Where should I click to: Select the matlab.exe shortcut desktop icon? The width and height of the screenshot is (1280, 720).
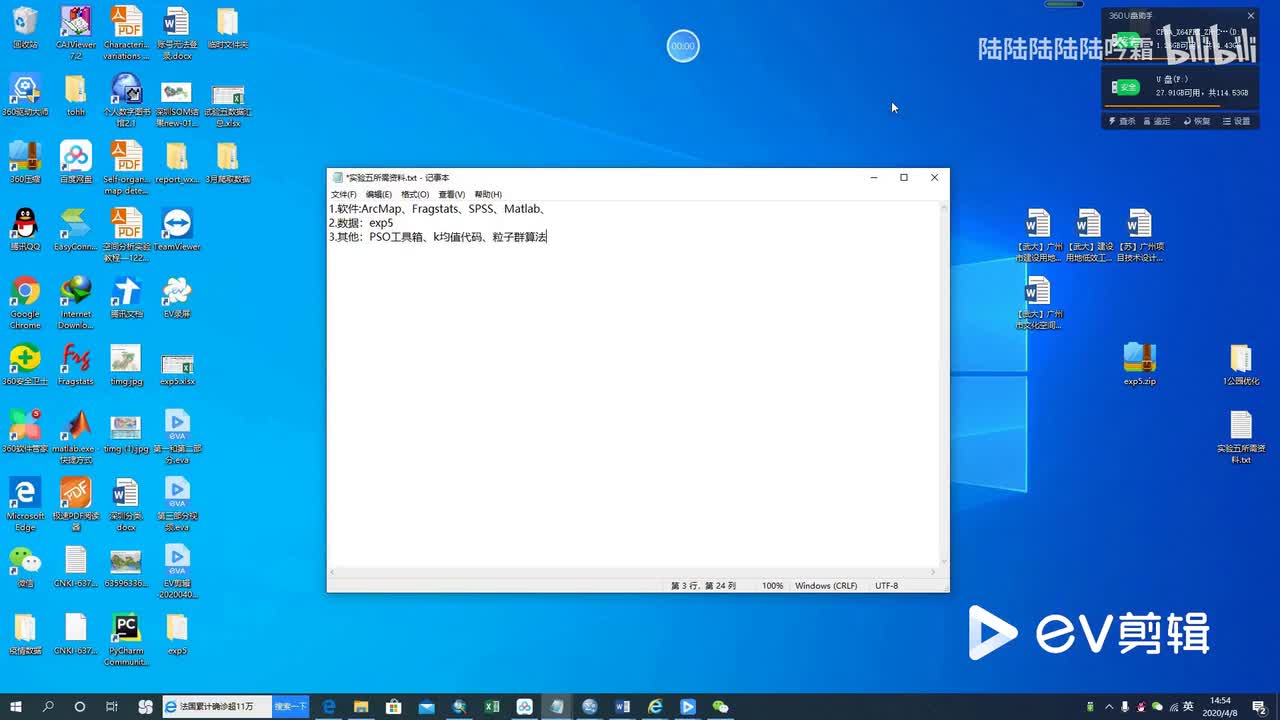(76, 438)
